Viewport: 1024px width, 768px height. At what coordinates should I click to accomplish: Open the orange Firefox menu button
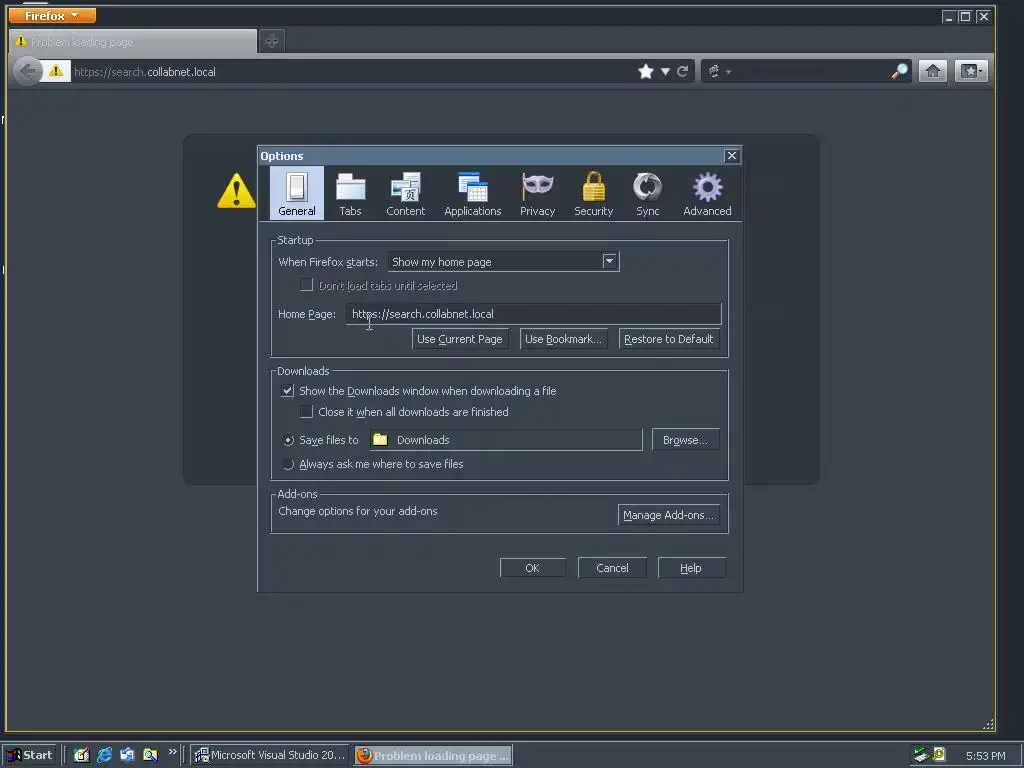(52, 16)
